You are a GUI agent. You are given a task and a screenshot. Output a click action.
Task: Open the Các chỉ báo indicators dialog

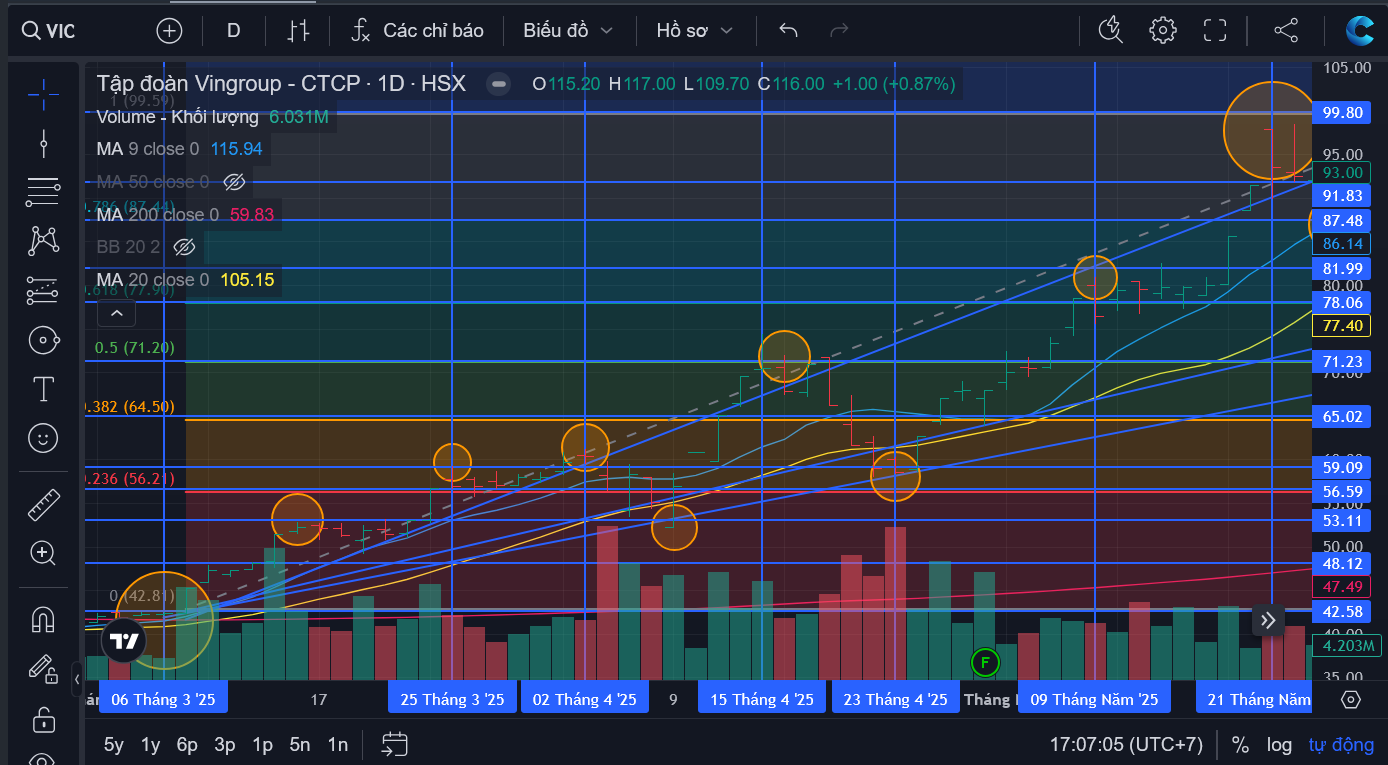[417, 30]
